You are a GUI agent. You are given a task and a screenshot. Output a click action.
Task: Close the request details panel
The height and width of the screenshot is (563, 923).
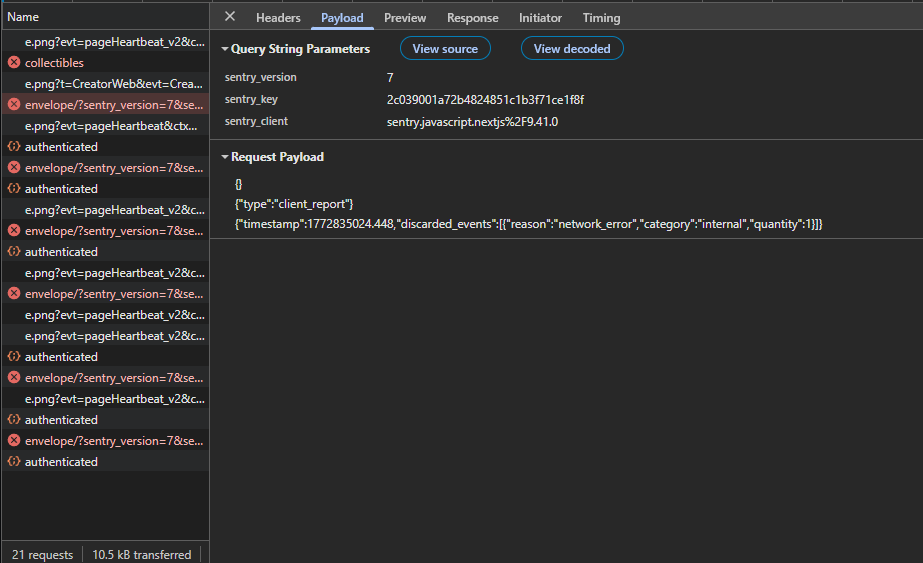point(230,17)
